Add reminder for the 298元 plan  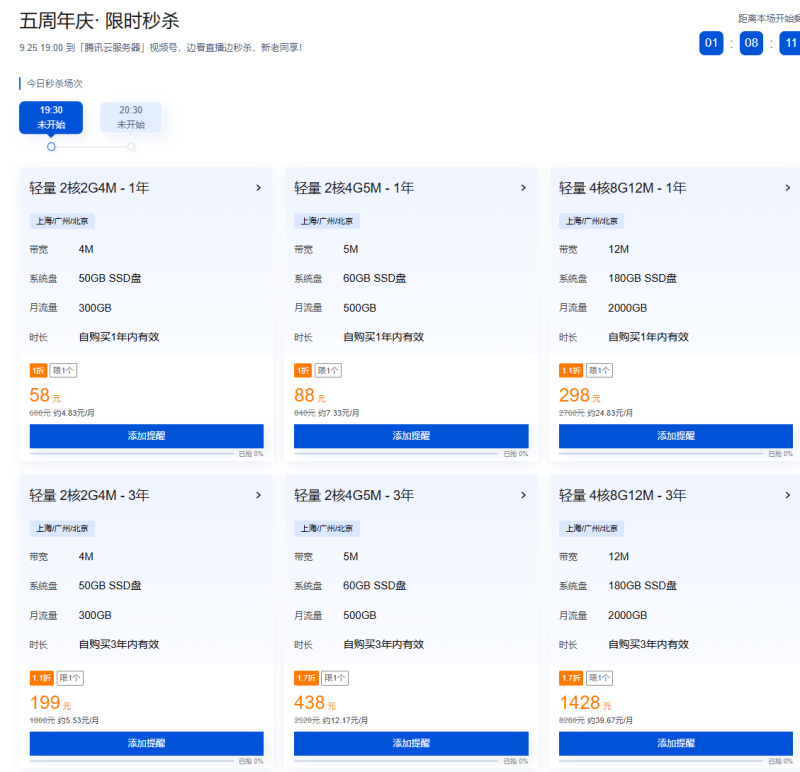[x=676, y=436]
